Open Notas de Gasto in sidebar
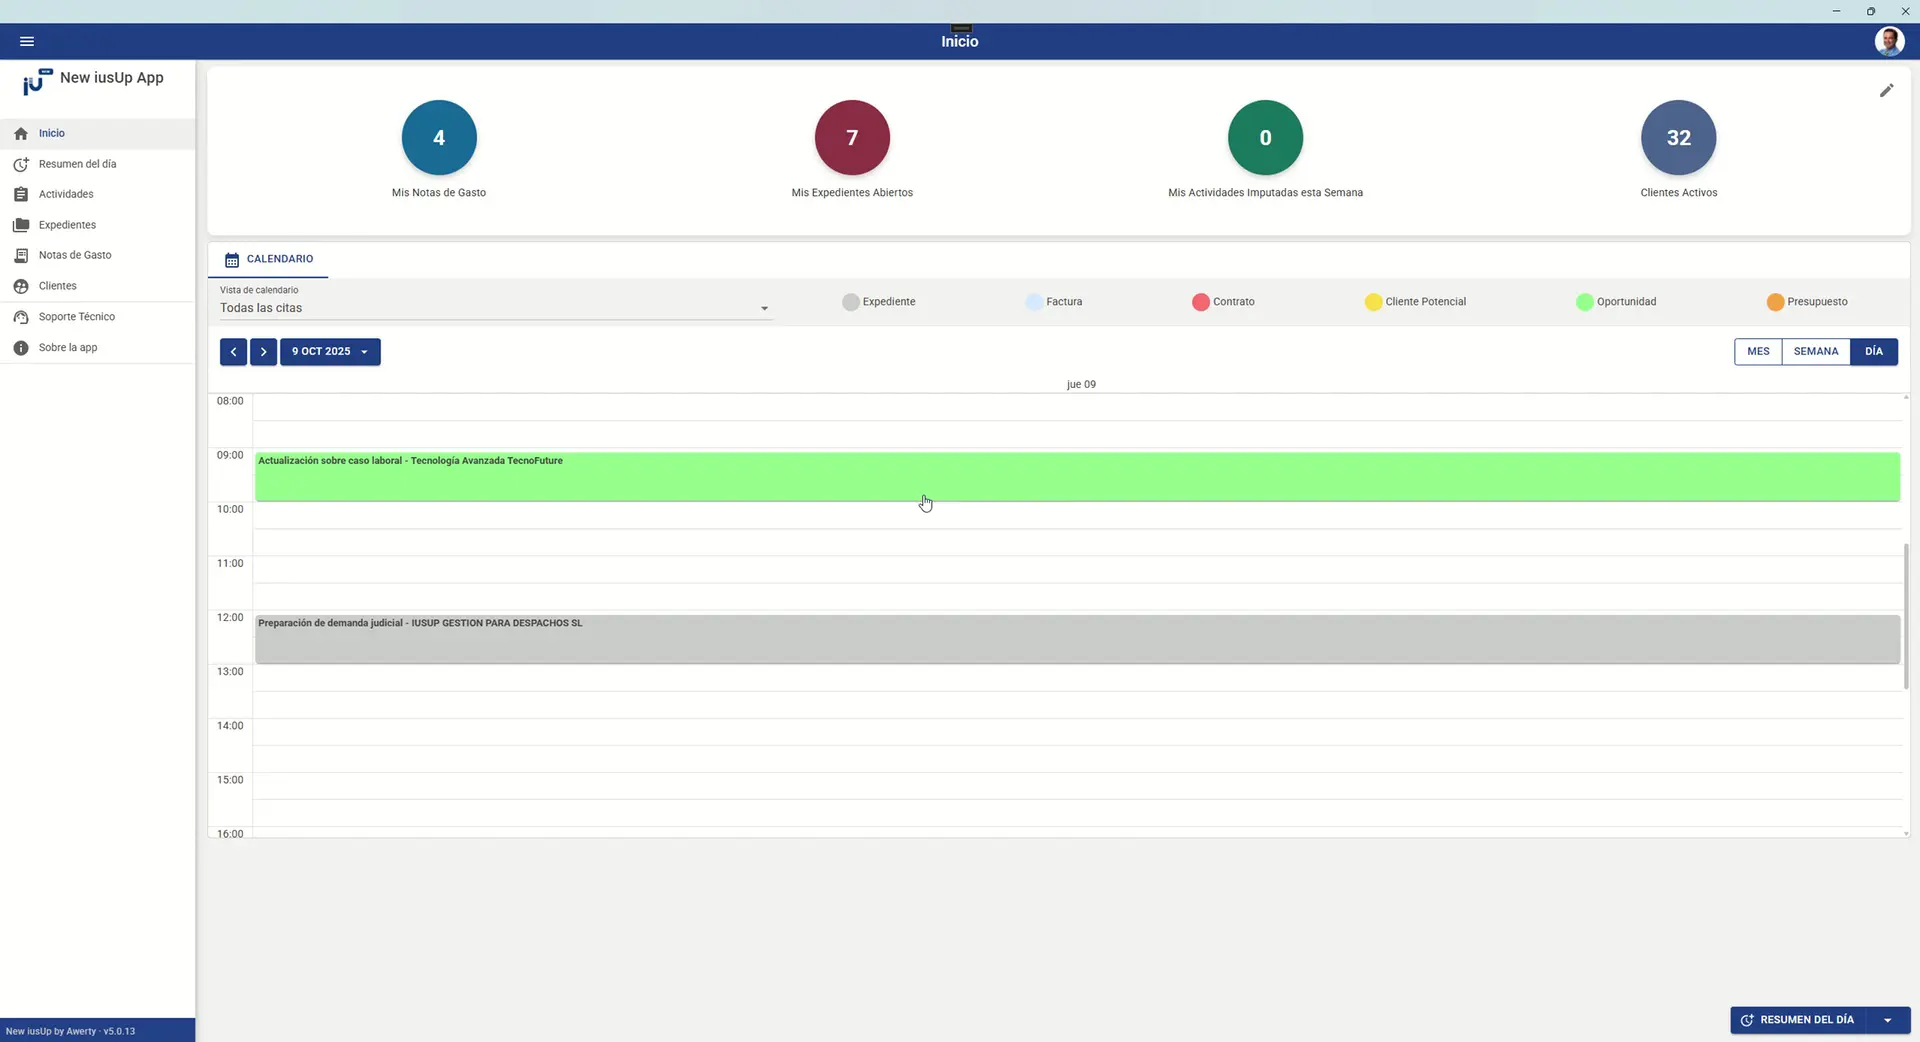 pyautogui.click(x=75, y=255)
